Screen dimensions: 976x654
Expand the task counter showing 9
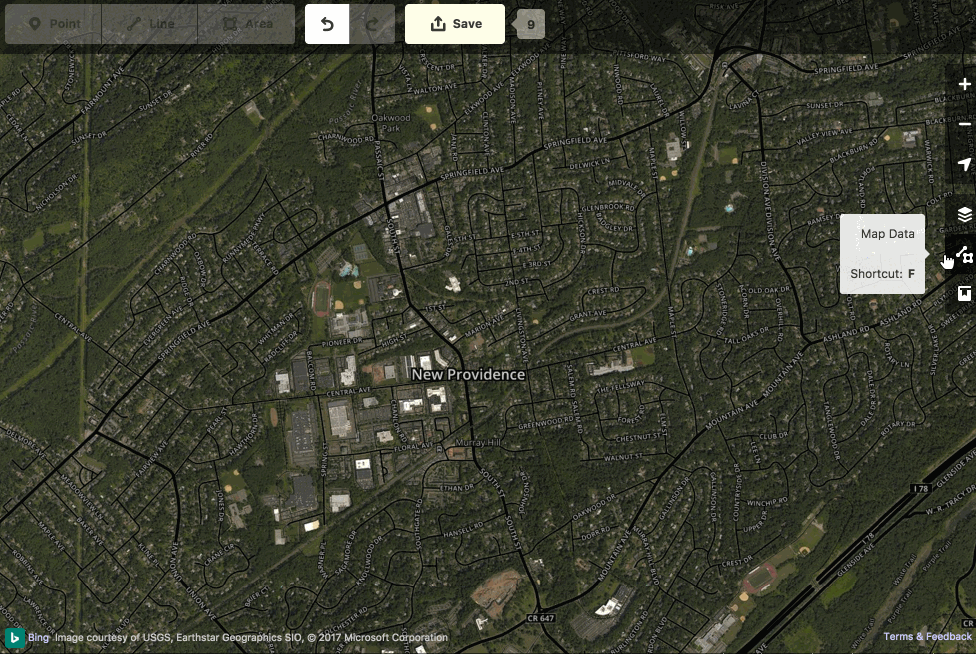(x=529, y=23)
